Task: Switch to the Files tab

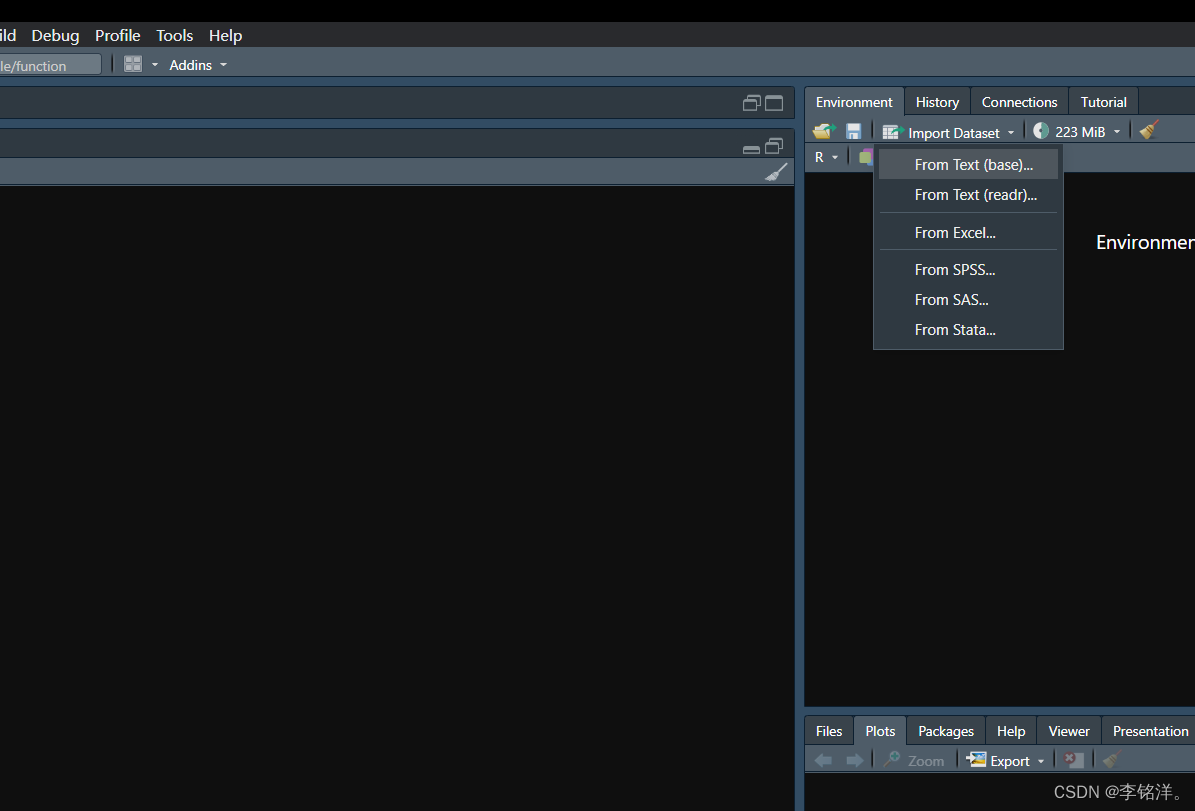Action: point(828,731)
